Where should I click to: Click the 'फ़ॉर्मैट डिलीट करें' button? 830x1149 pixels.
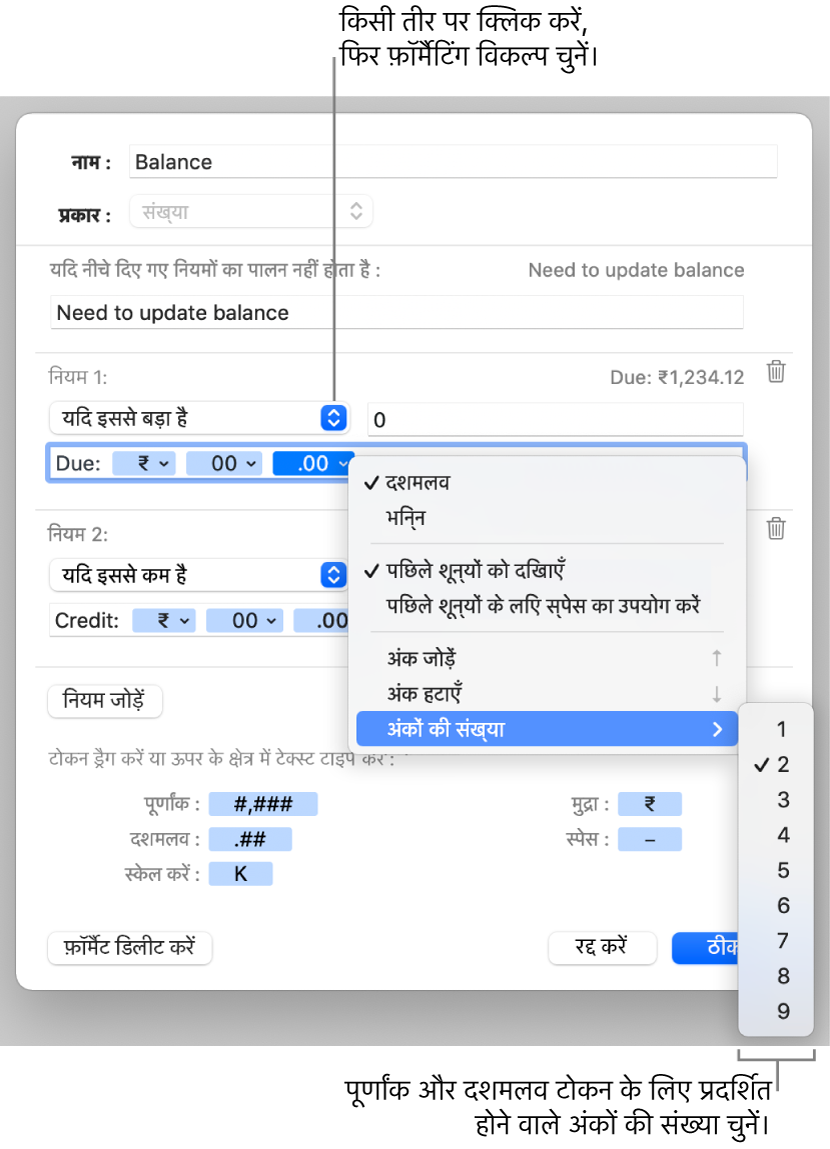click(130, 947)
